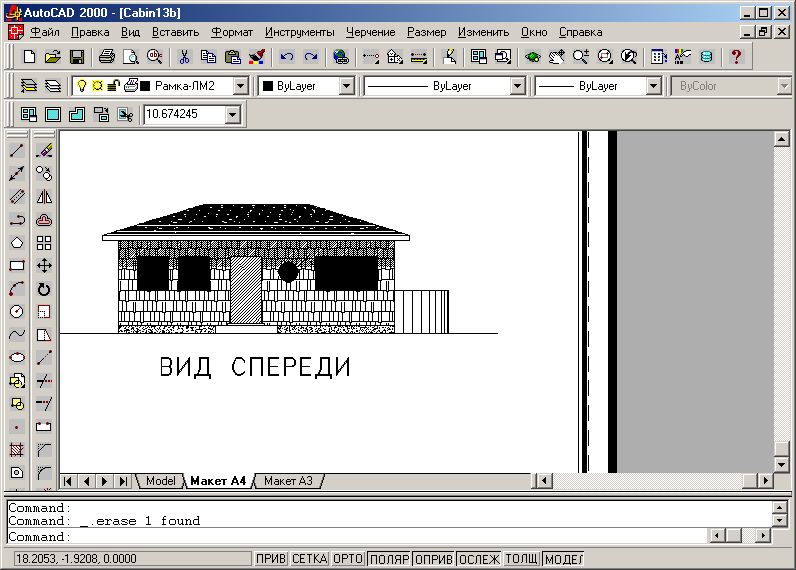
Task: Open Print Preview
Action: click(130, 56)
